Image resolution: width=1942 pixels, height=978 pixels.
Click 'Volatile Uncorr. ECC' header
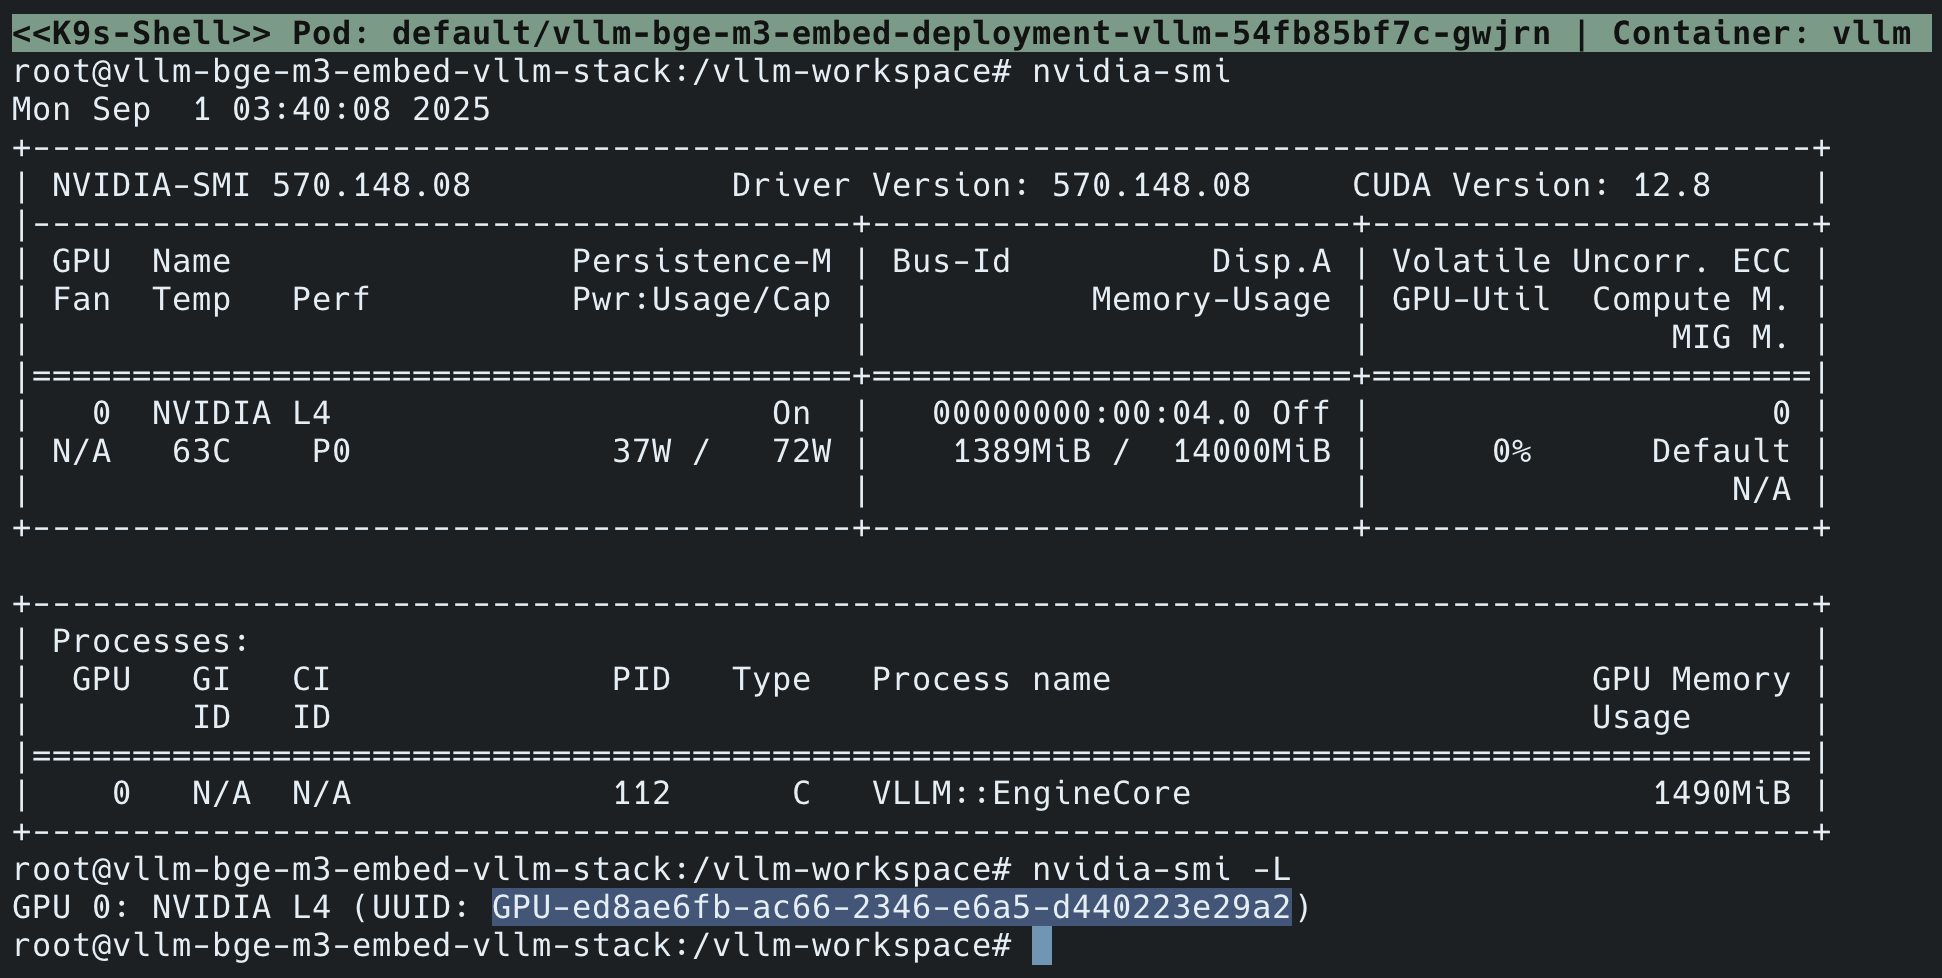tap(1591, 262)
